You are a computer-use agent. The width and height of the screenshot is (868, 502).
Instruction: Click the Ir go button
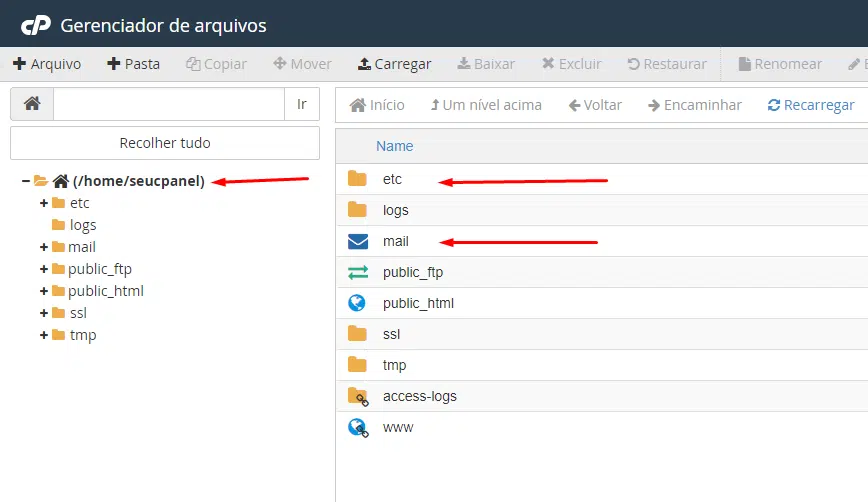[301, 104]
